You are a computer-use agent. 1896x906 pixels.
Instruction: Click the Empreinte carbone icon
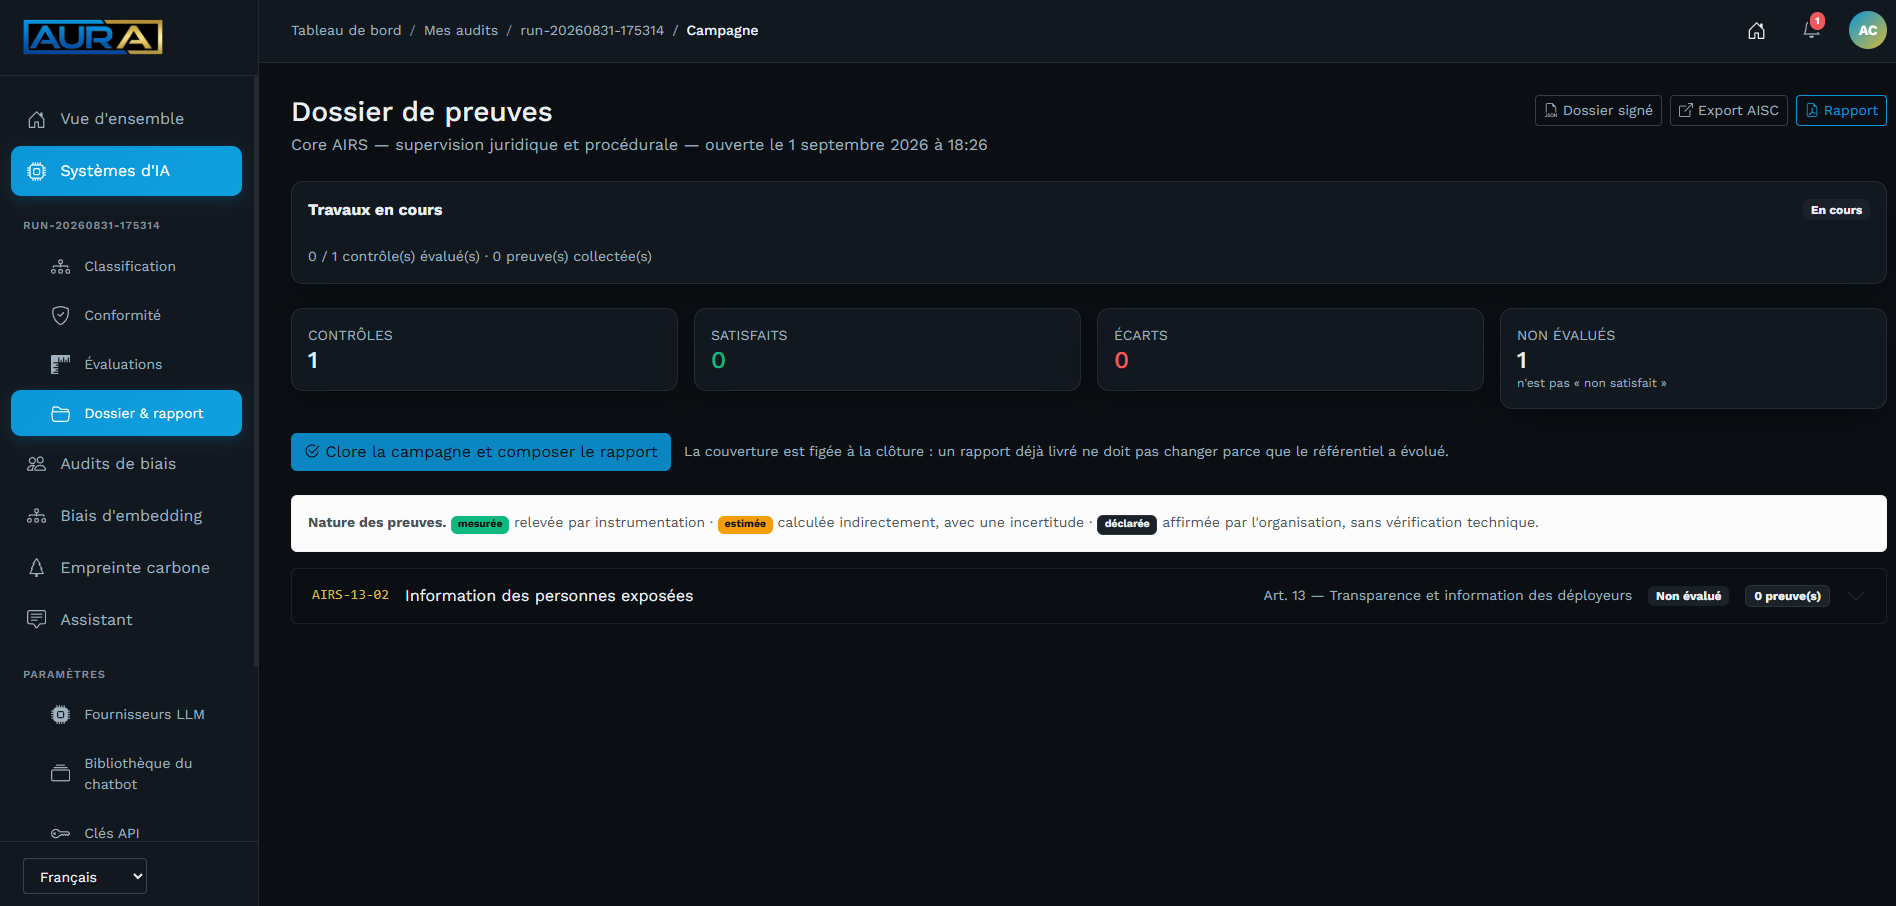coord(37,568)
